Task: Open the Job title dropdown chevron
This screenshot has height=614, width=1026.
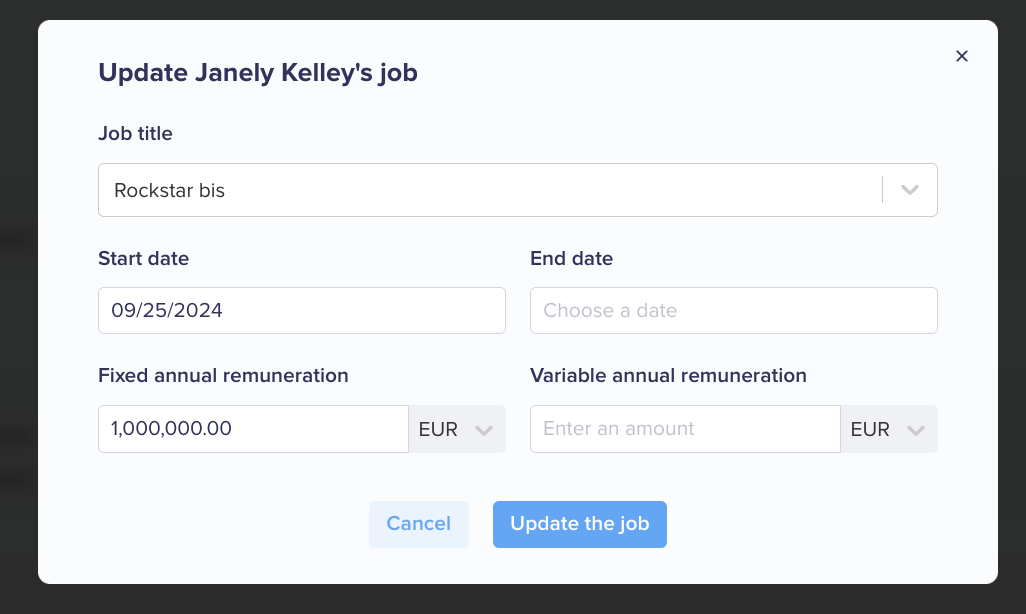Action: (x=910, y=190)
